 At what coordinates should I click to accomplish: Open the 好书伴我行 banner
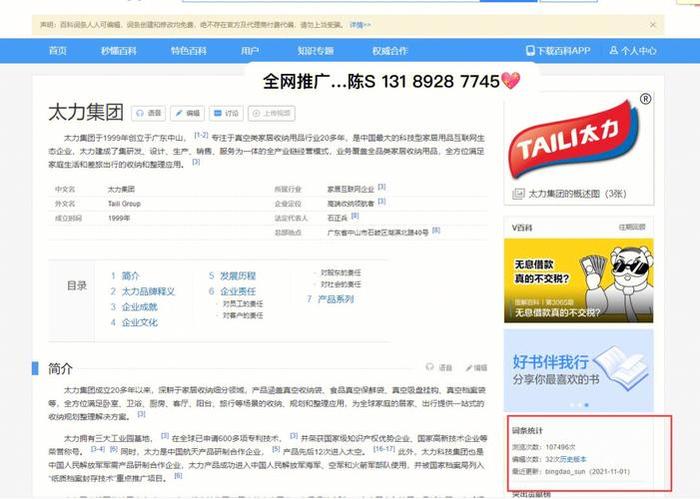pos(579,370)
